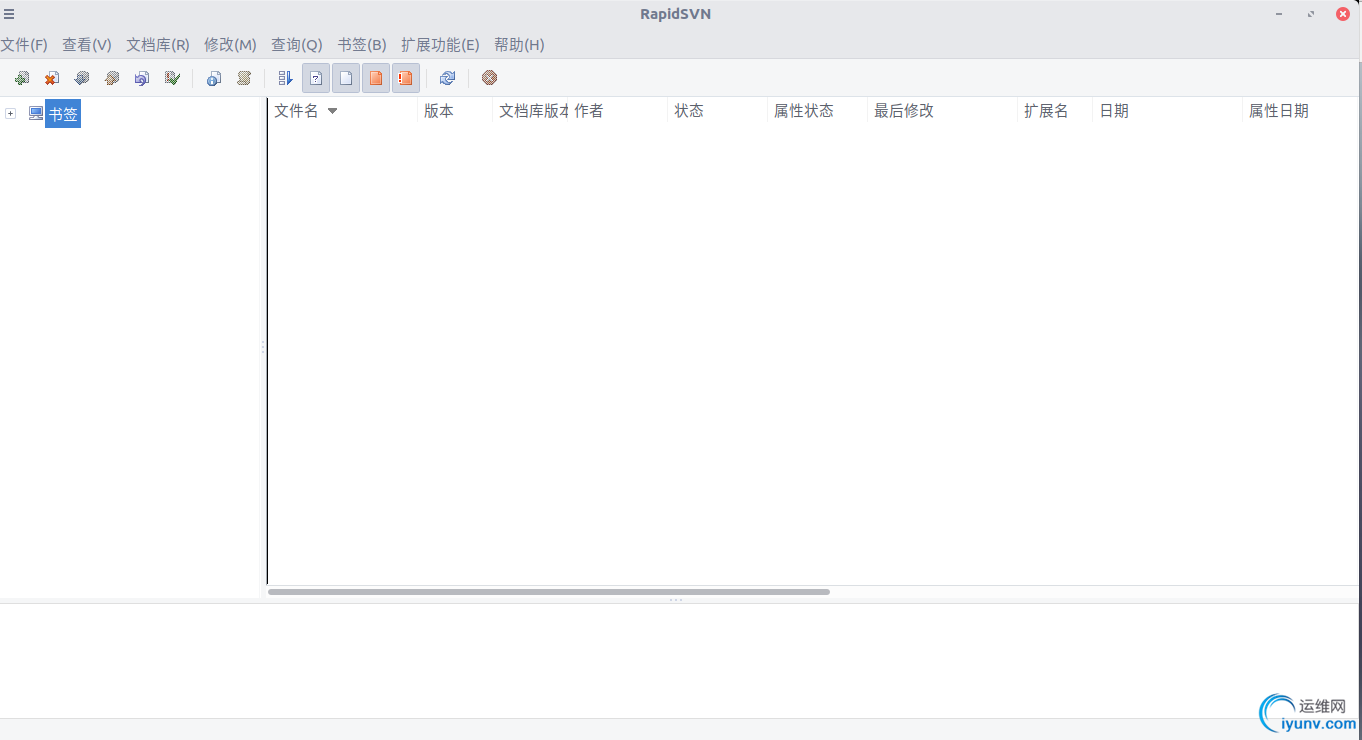Open the 查看(V) menu
1362x740 pixels.
click(87, 45)
